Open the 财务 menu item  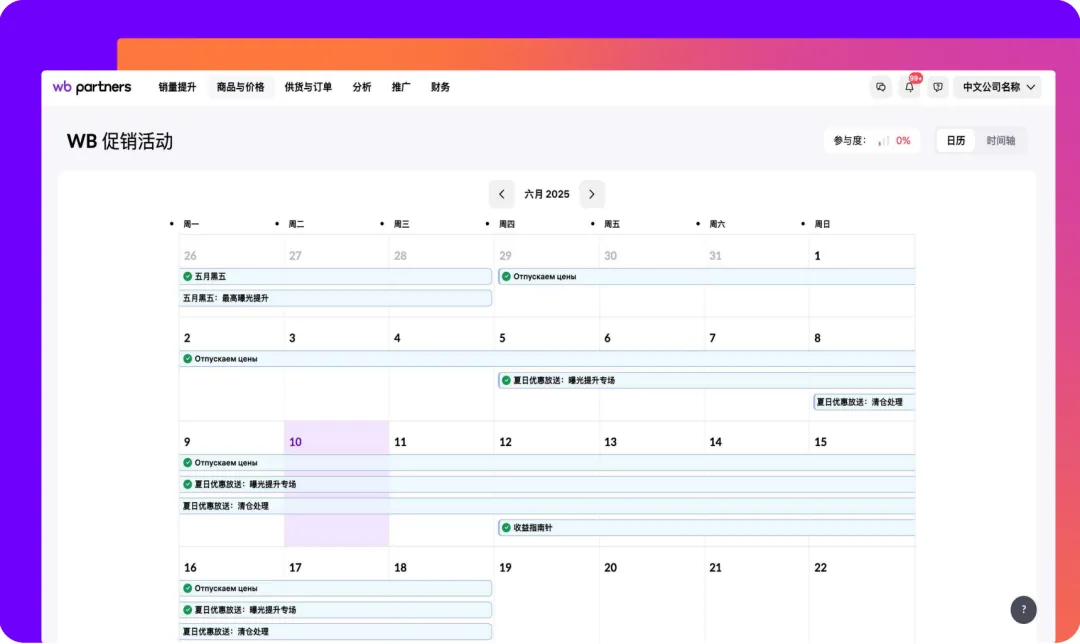(x=440, y=87)
